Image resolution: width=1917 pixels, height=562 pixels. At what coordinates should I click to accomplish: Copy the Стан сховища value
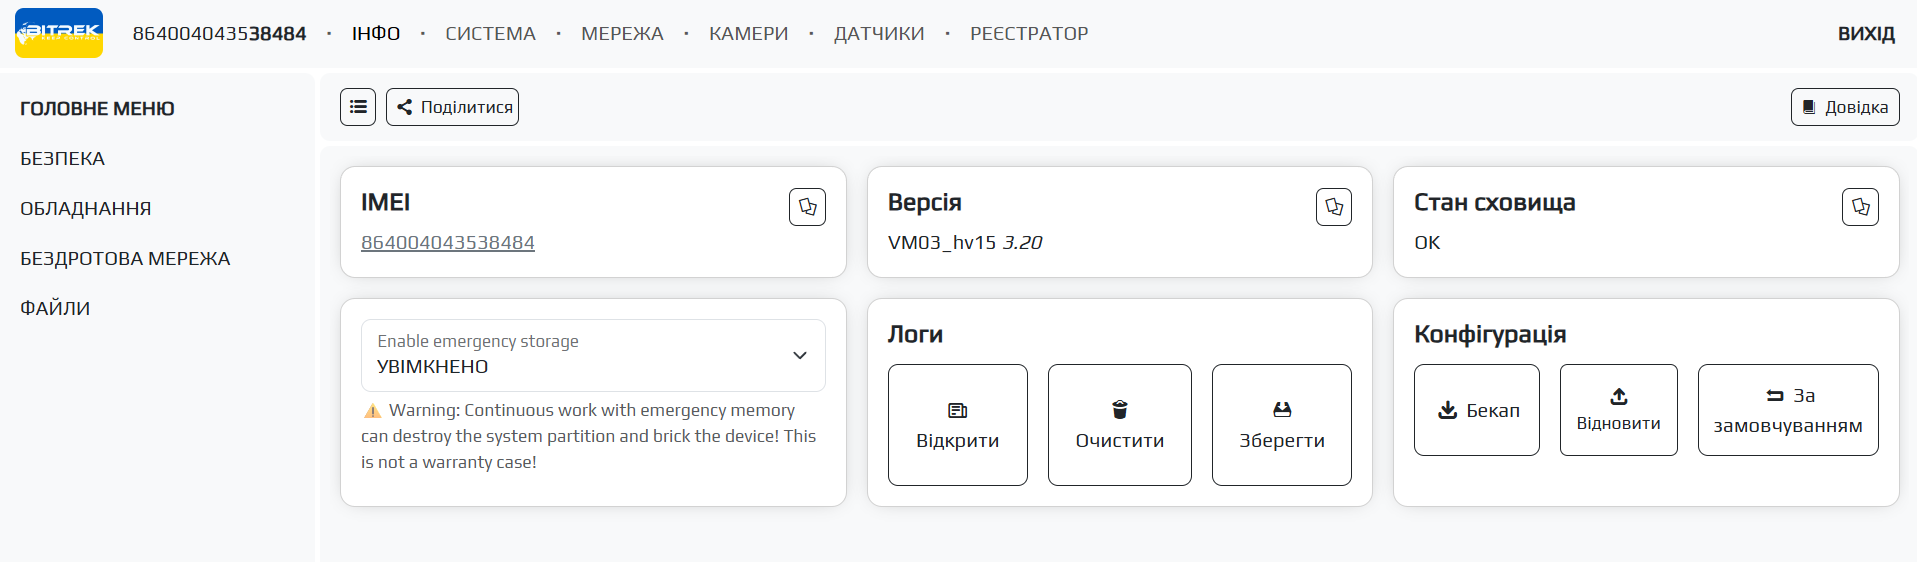pyautogui.click(x=1859, y=207)
